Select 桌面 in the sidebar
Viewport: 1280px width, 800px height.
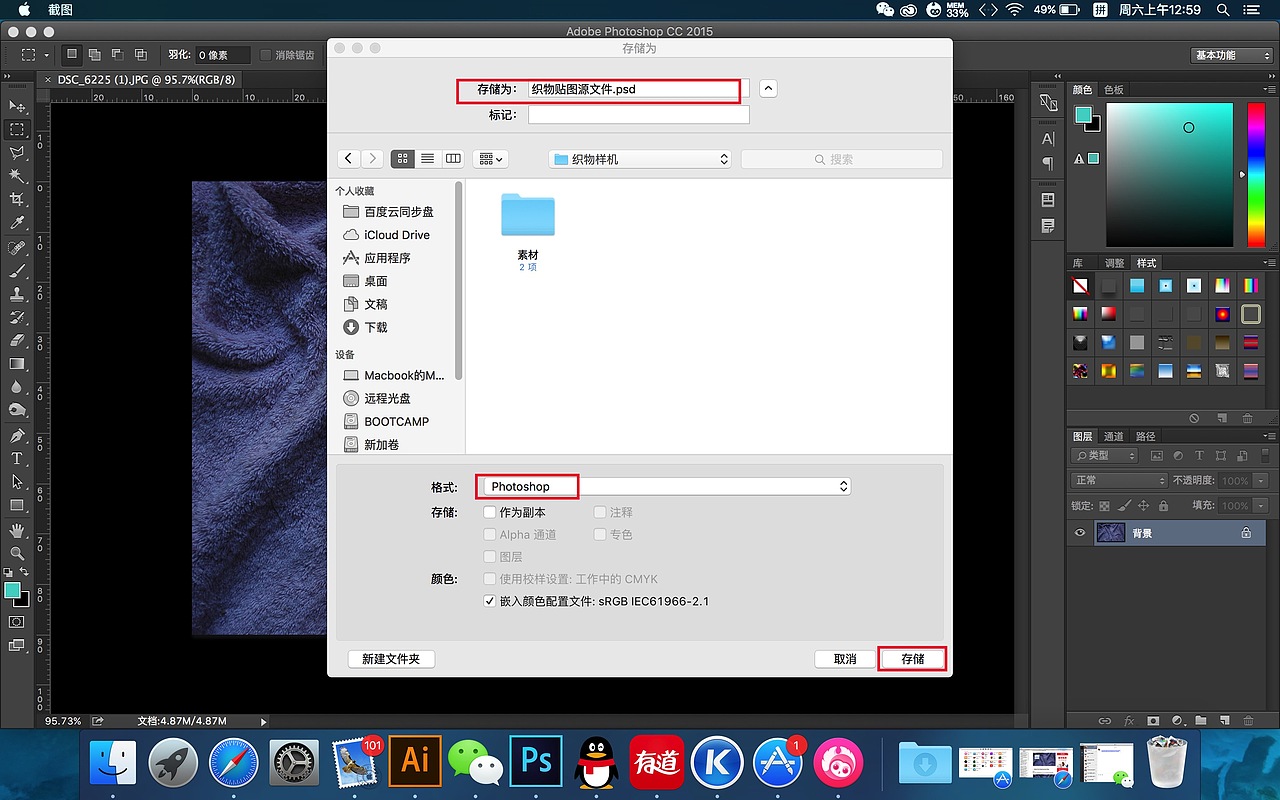tap(375, 281)
